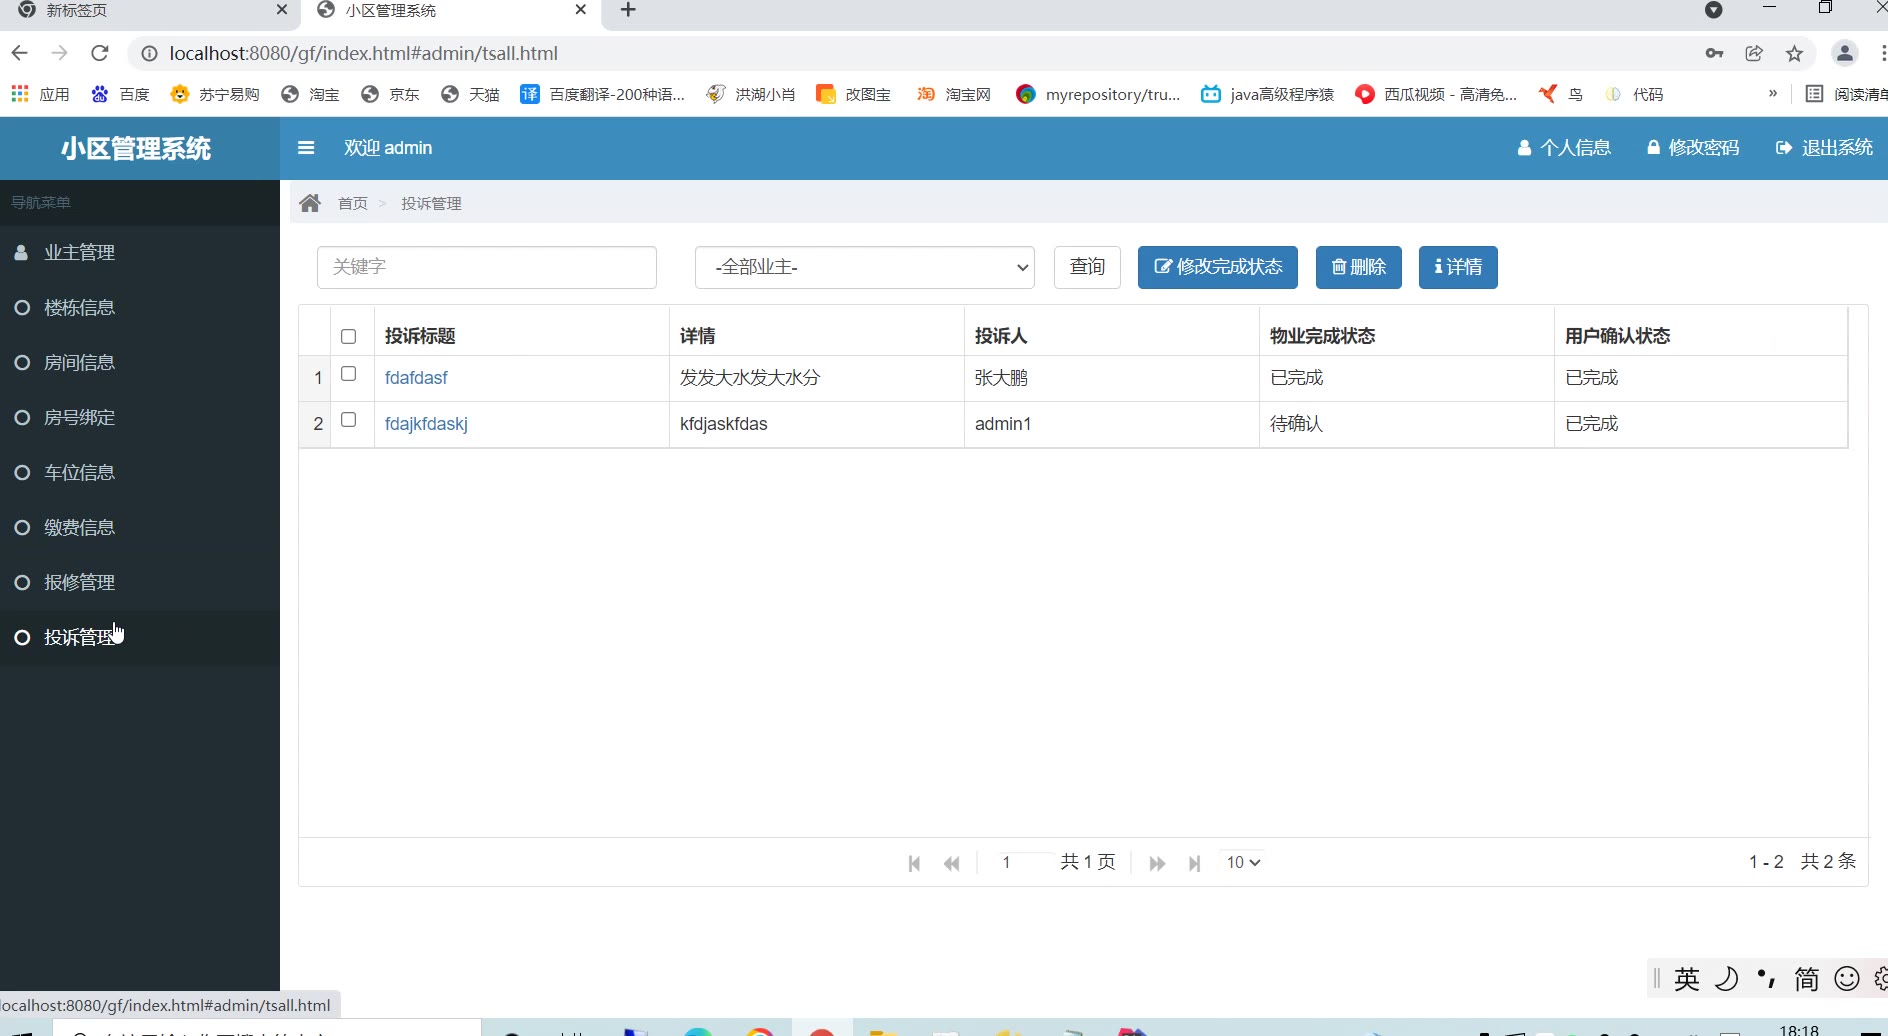Open 业主管理 in sidebar
The width and height of the screenshot is (1888, 1036).
coord(140,252)
